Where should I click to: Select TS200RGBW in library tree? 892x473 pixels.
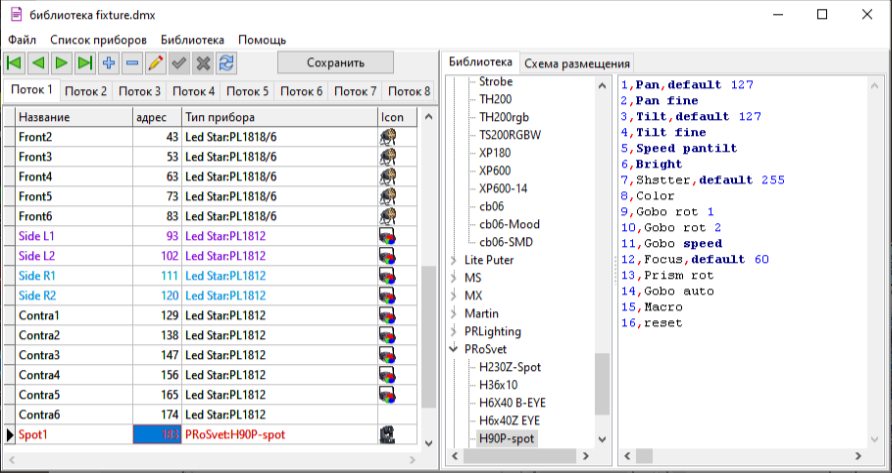(x=510, y=135)
